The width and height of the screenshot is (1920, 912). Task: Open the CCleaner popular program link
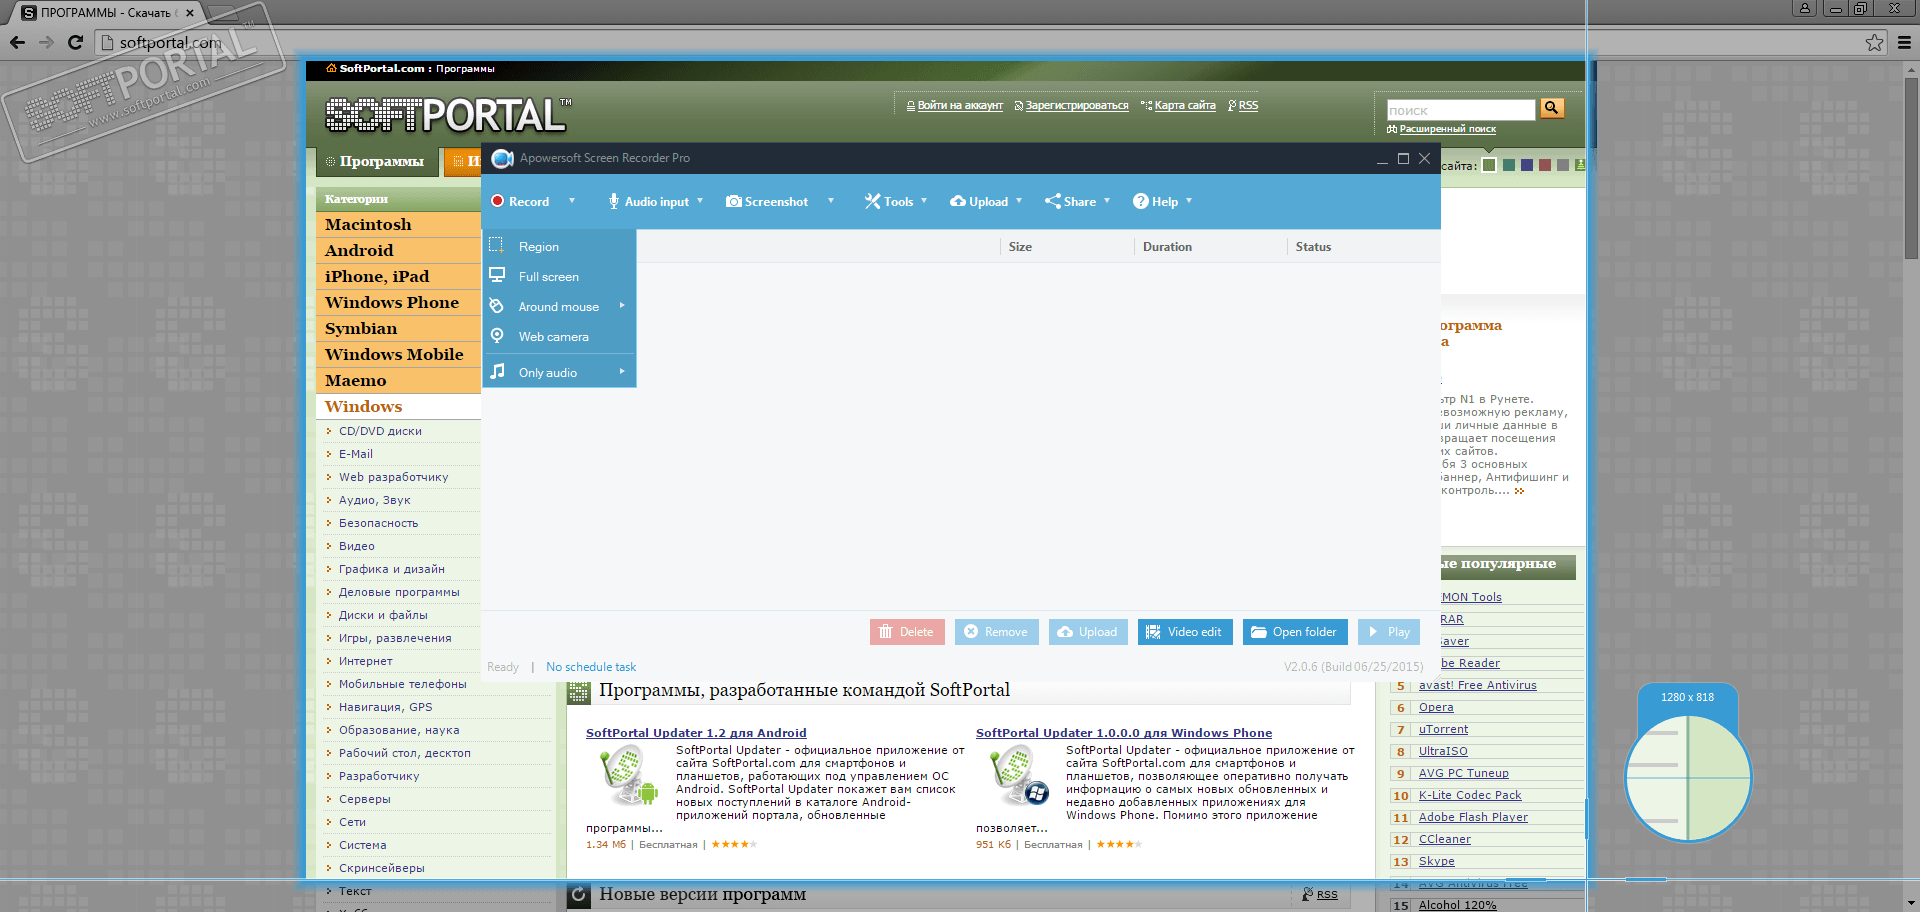click(1444, 839)
